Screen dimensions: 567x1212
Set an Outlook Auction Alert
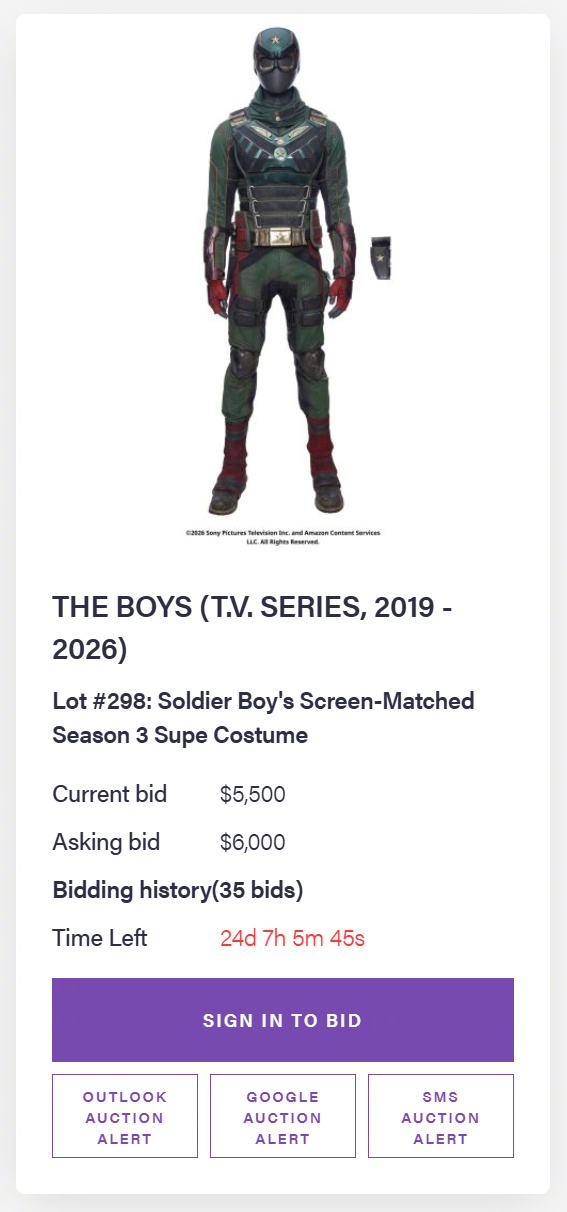125,1117
